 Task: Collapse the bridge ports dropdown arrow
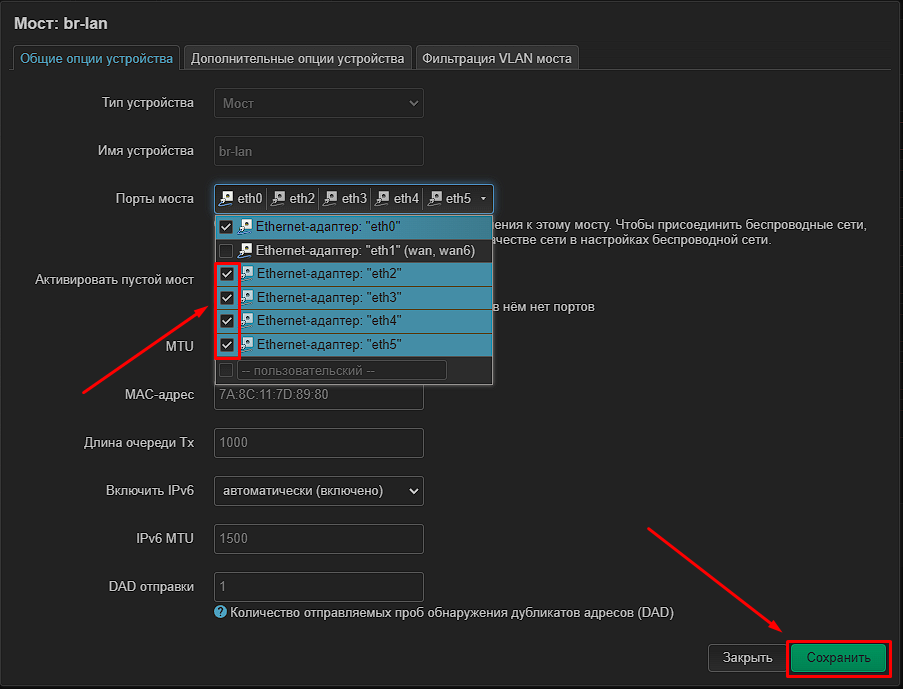tap(483, 199)
